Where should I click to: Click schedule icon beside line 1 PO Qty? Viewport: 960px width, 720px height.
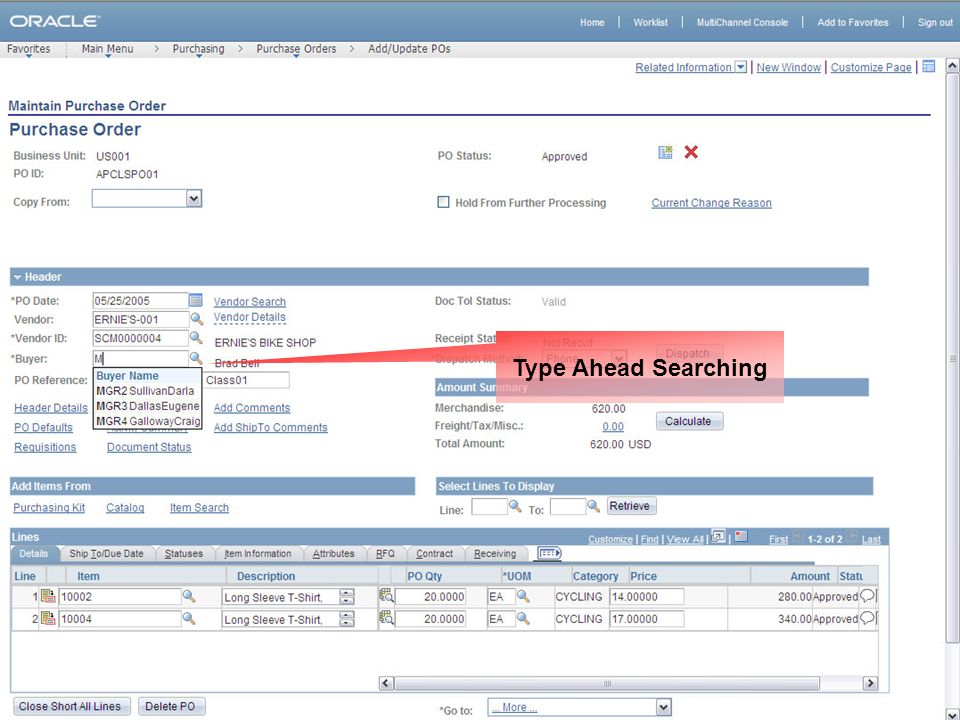click(x=386, y=595)
